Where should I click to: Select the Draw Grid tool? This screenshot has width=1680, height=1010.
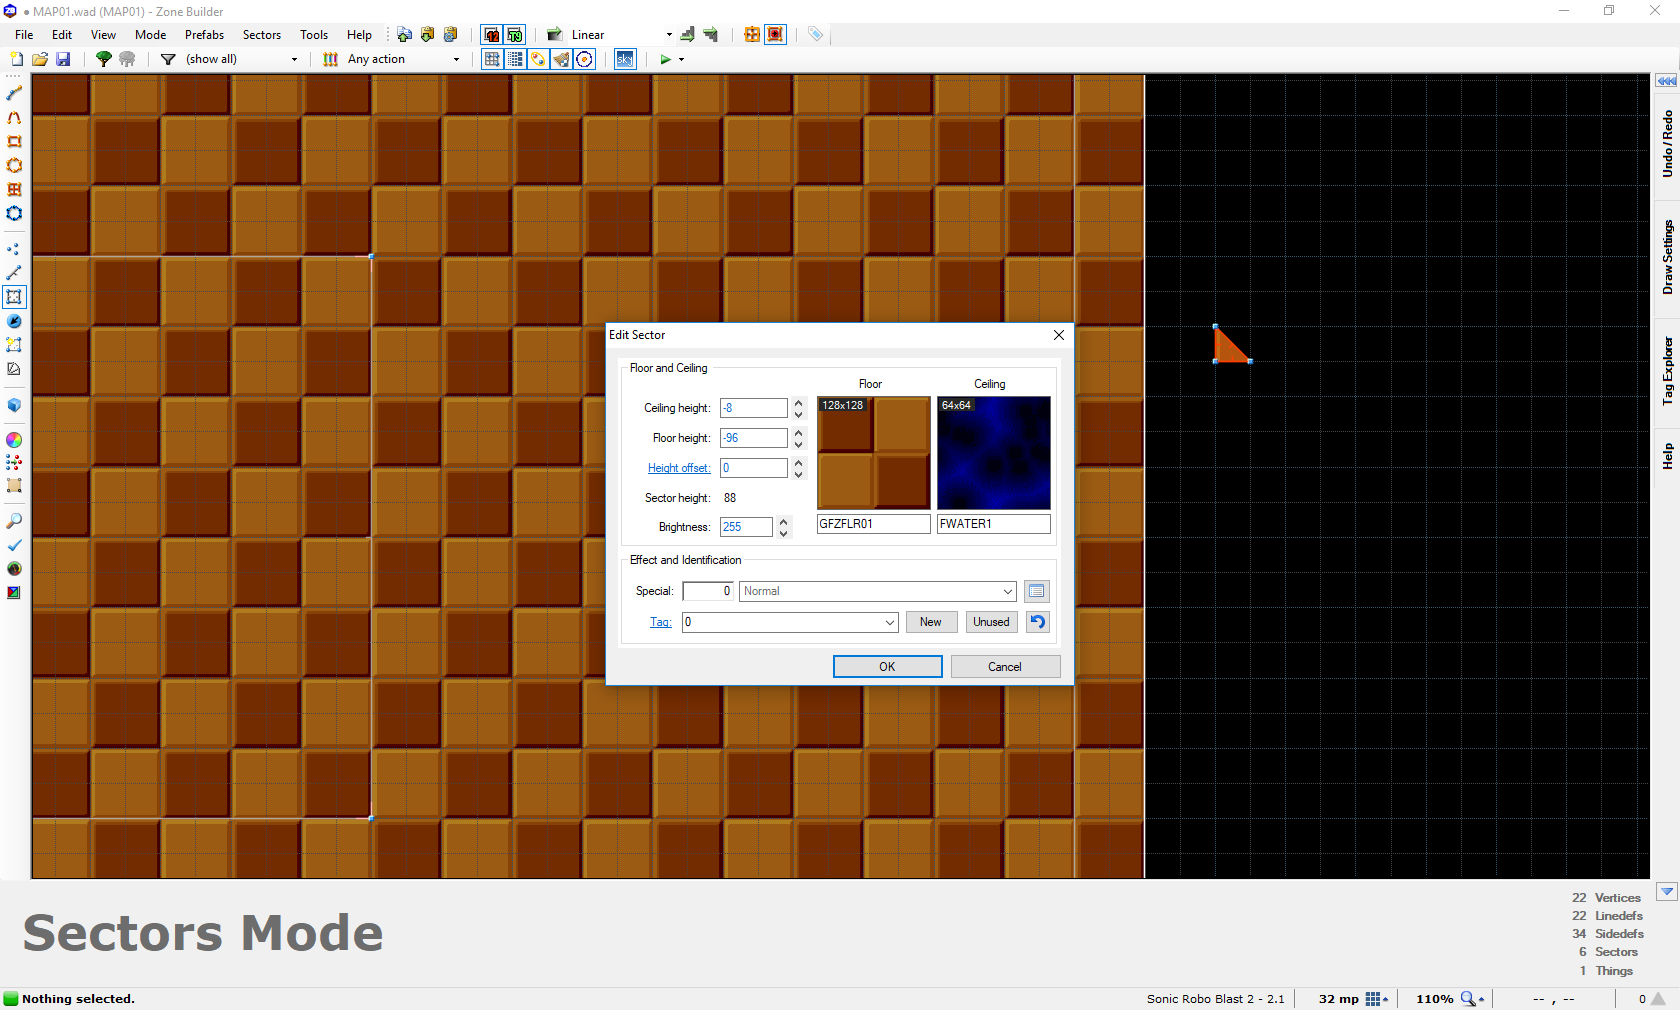tap(14, 189)
